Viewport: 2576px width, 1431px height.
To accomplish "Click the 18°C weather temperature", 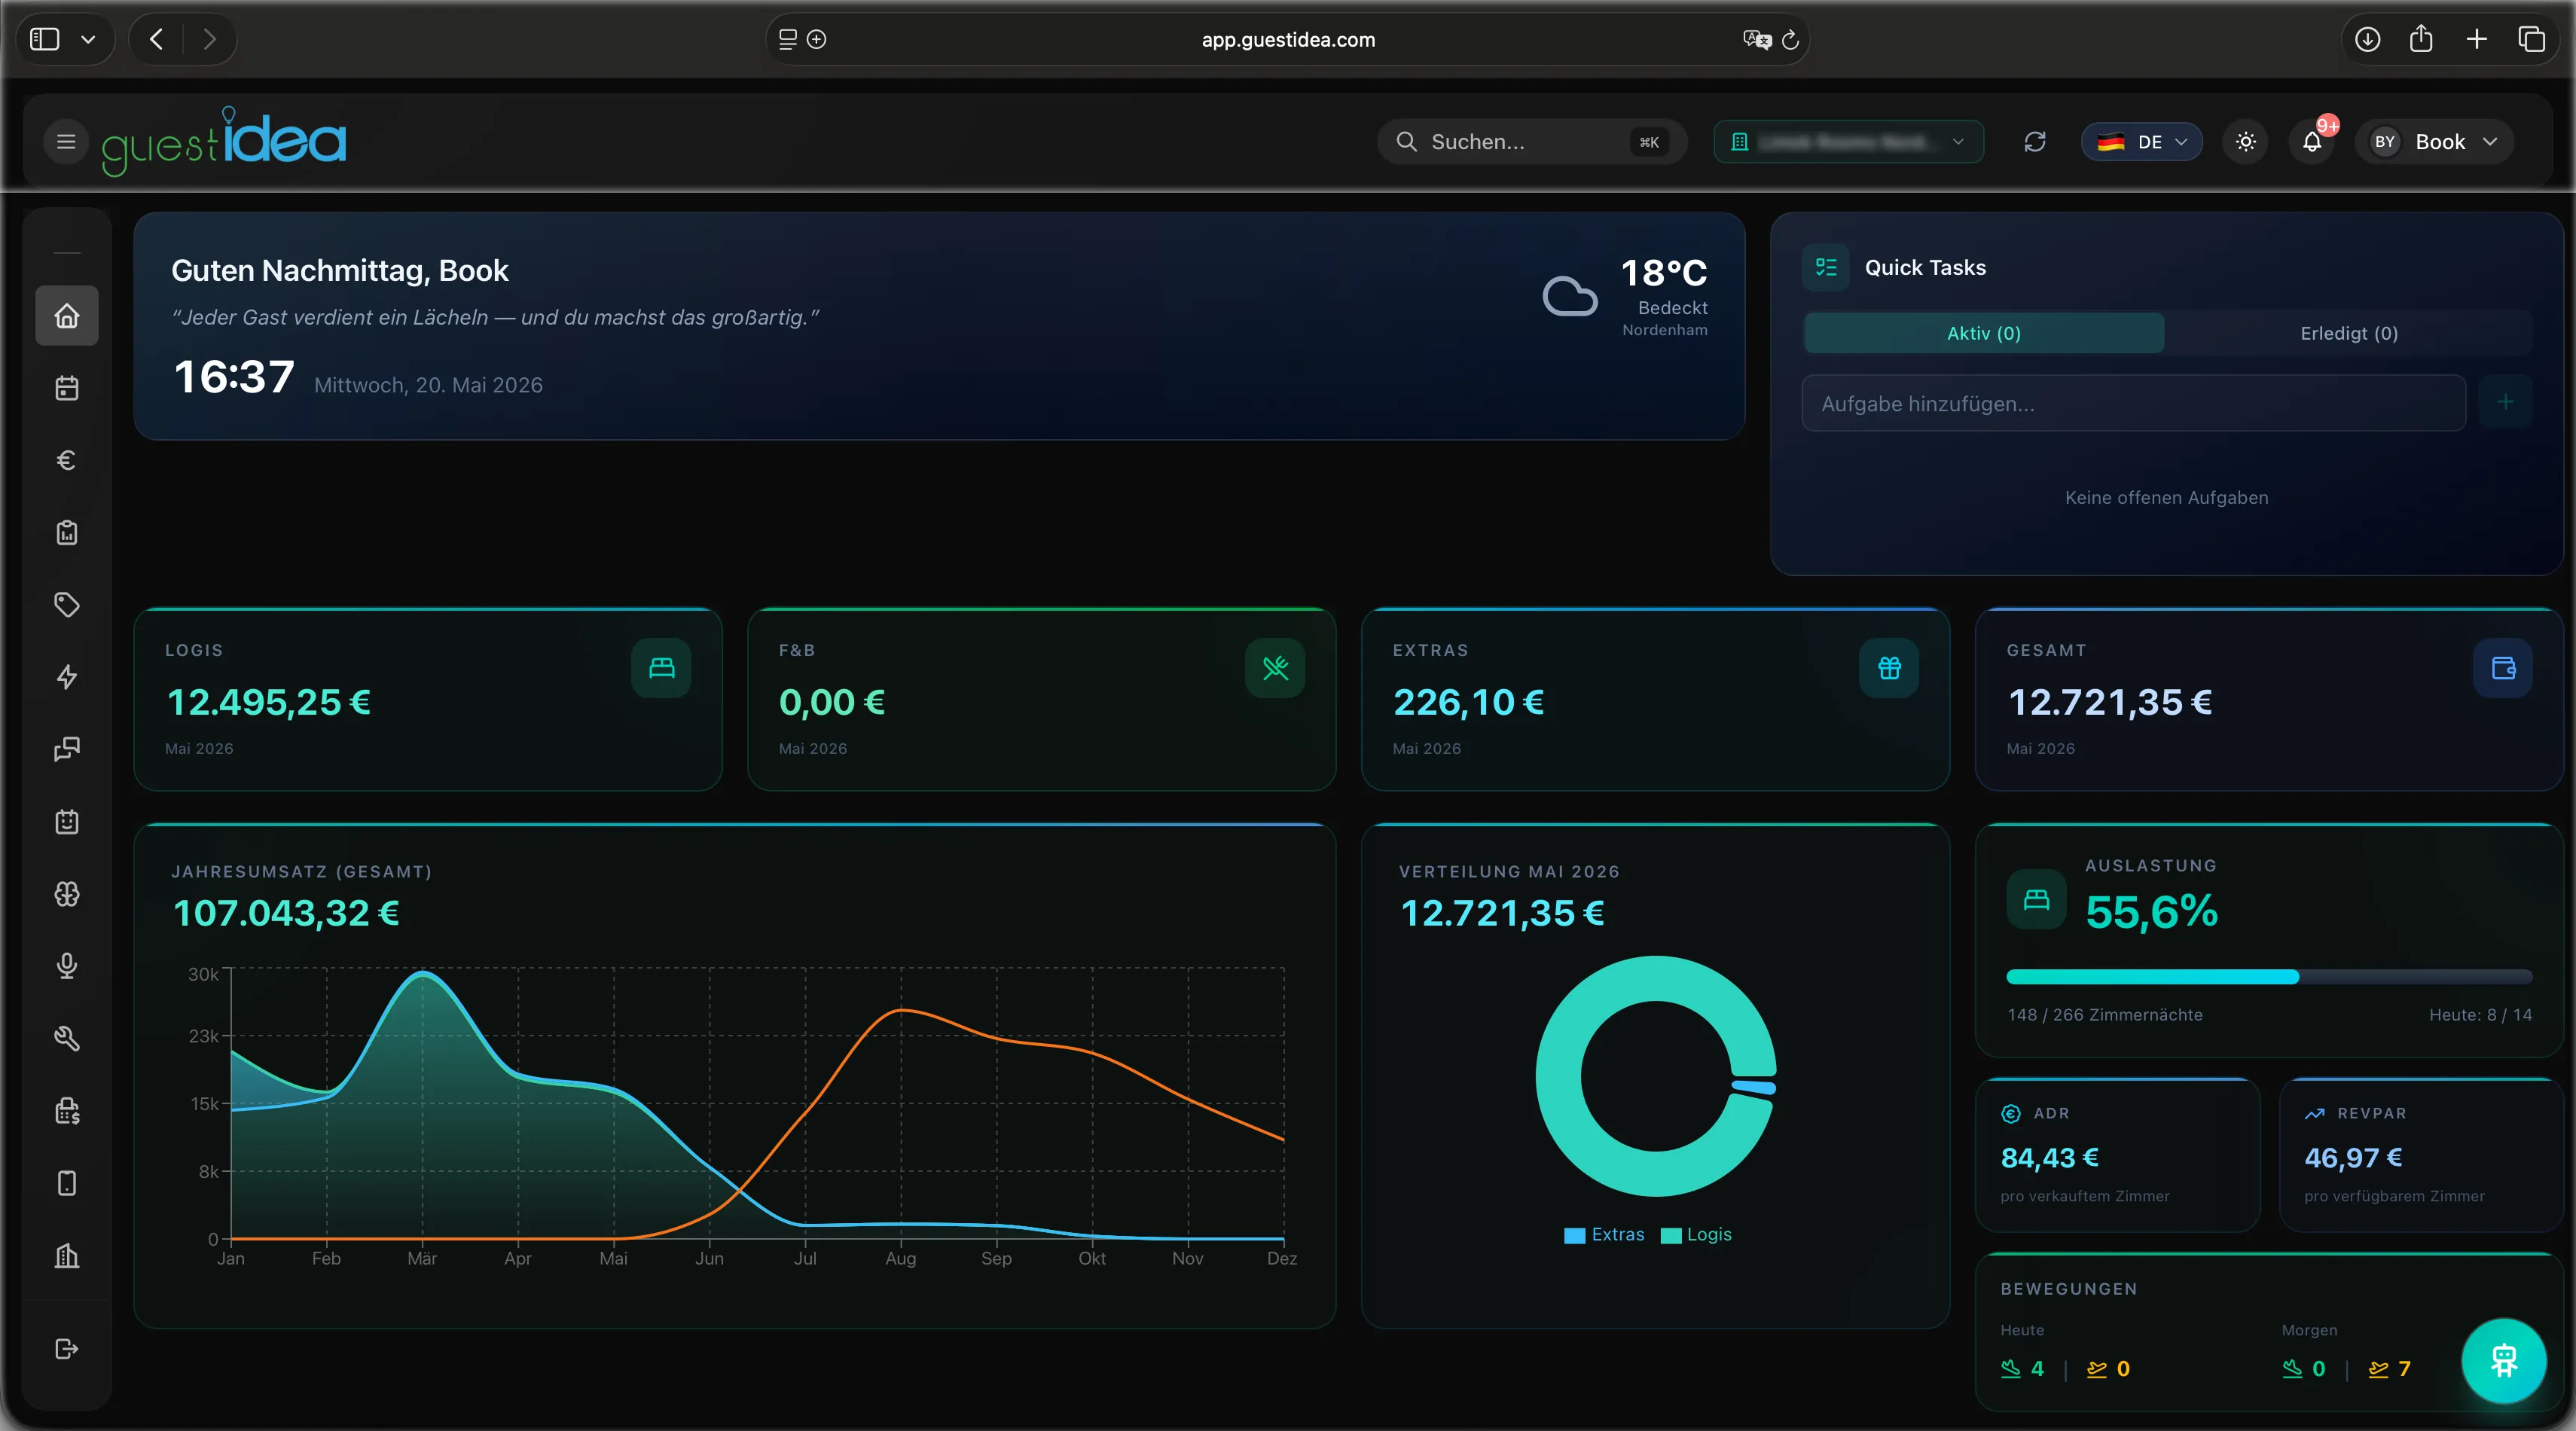I will click(x=1664, y=272).
